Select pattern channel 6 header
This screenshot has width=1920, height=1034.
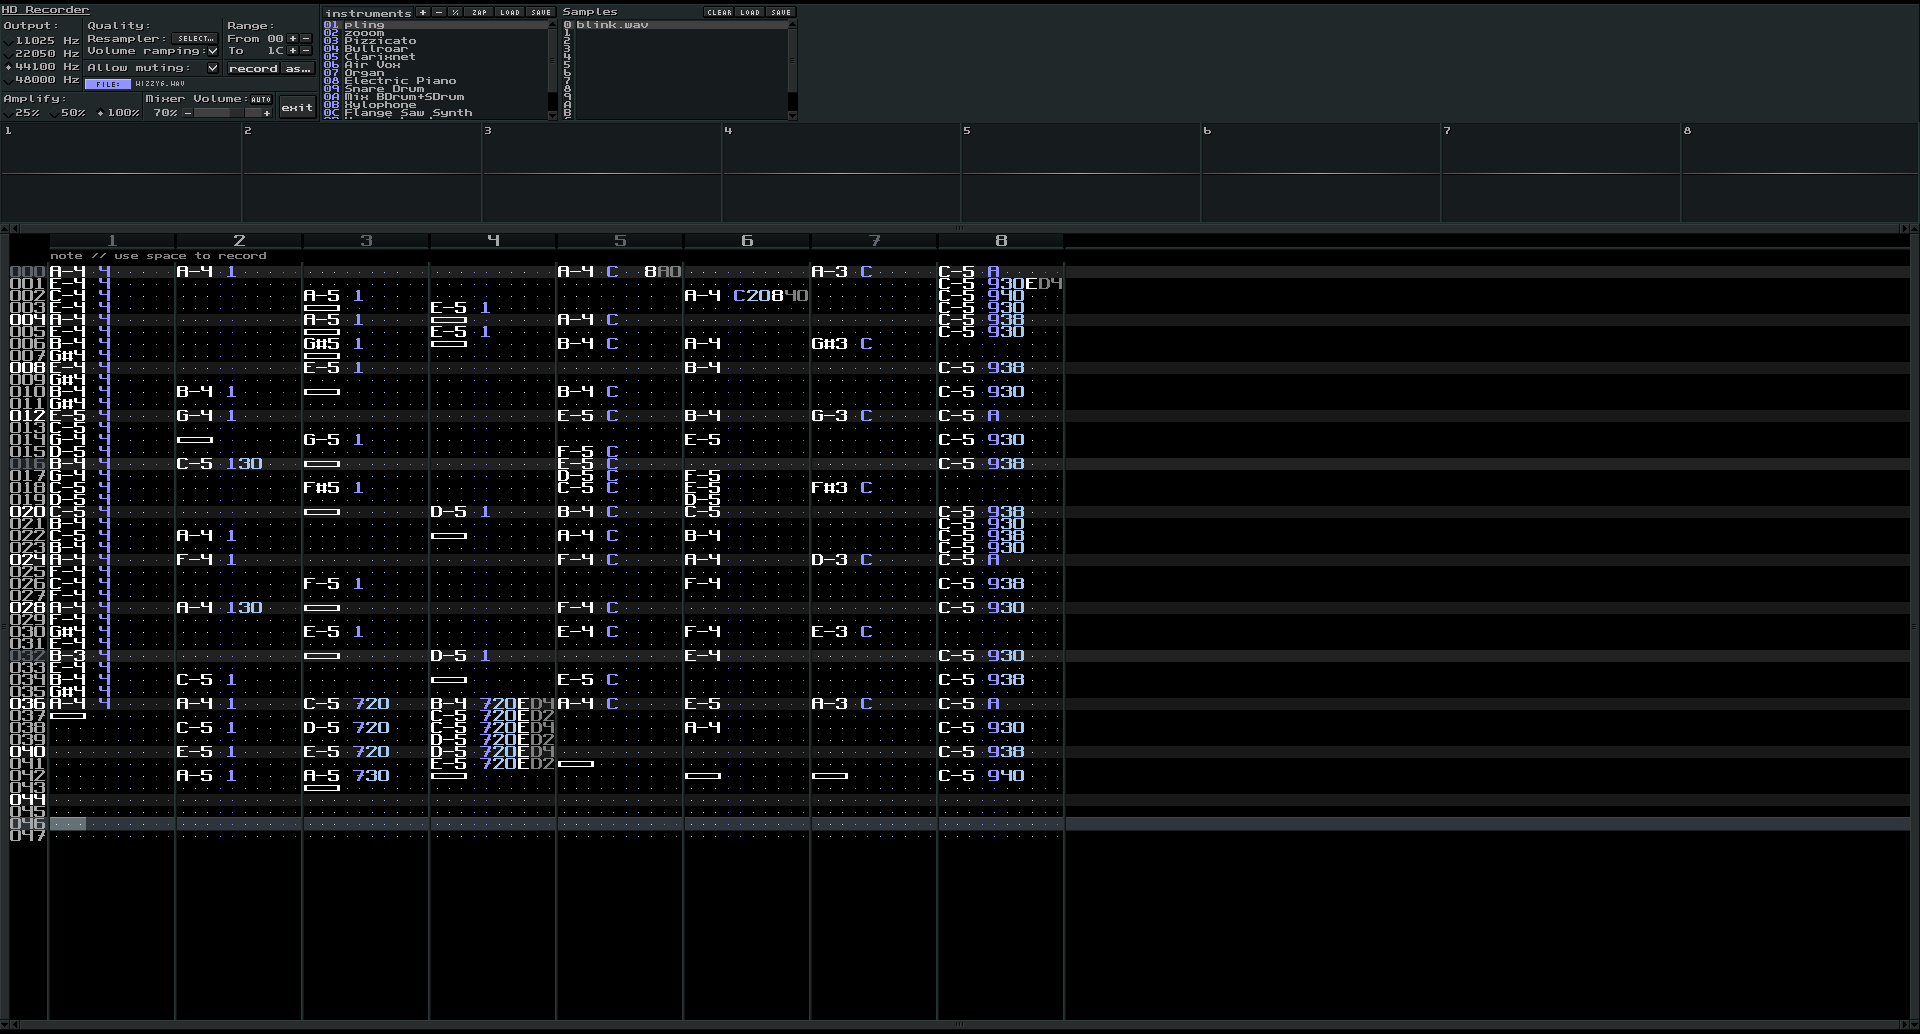(747, 241)
